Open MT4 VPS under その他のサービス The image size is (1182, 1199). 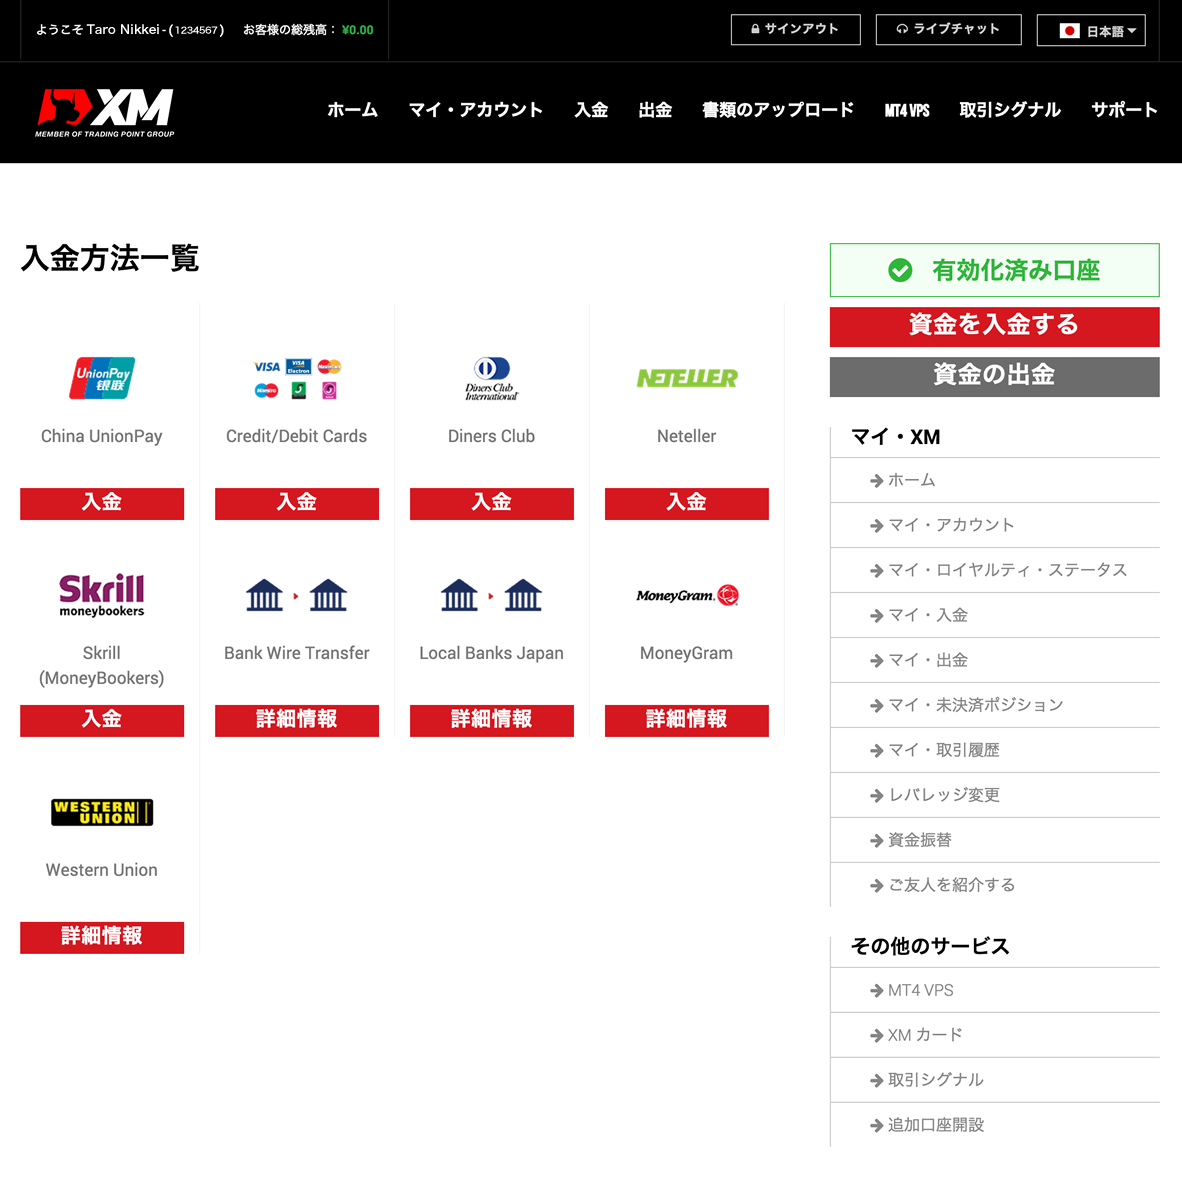(x=995, y=990)
